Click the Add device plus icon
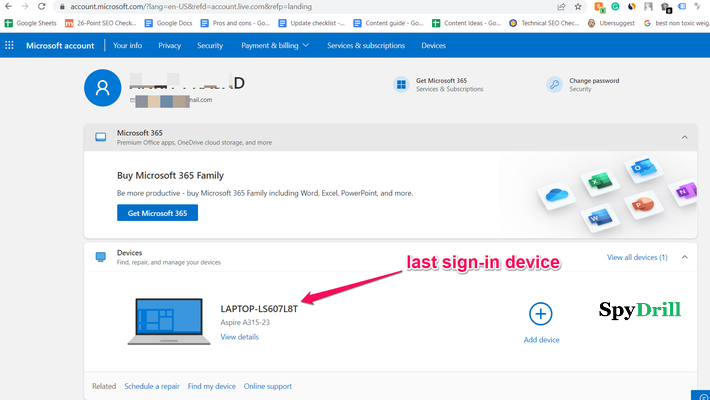 point(541,314)
